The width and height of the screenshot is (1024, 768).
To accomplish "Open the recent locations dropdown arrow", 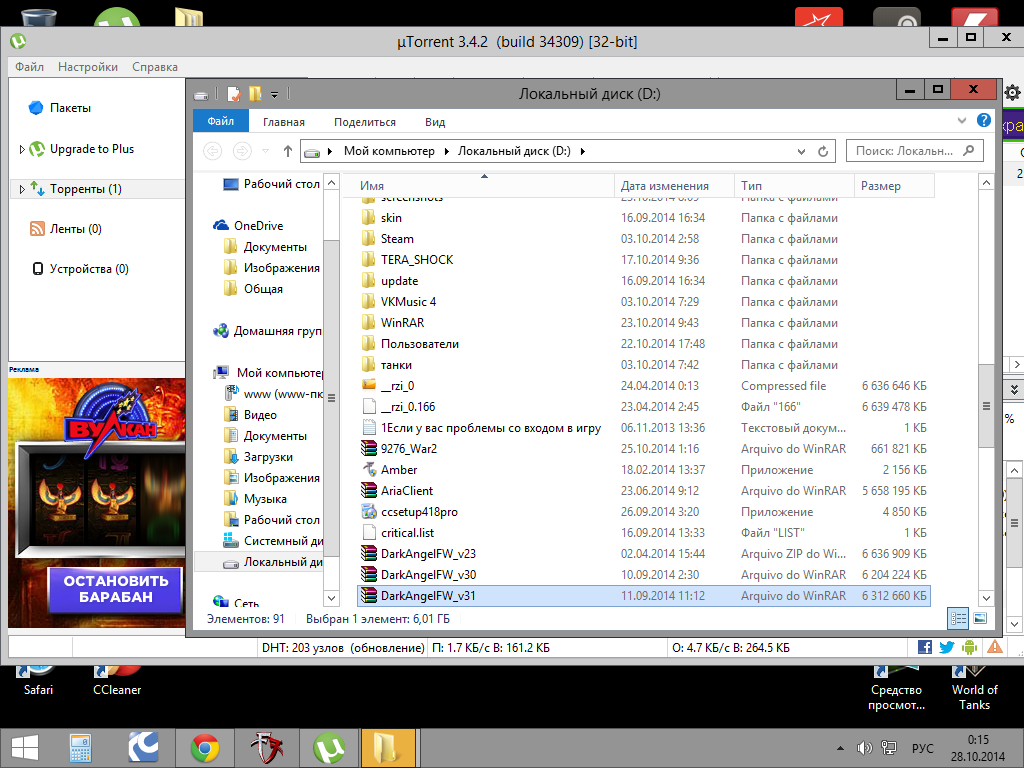I will pyautogui.click(x=265, y=152).
